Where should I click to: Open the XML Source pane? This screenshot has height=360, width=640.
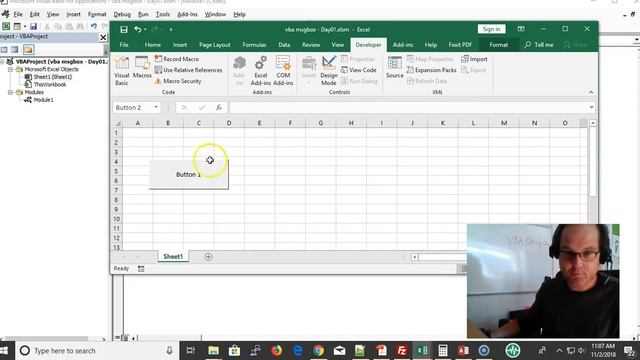[x=394, y=67]
